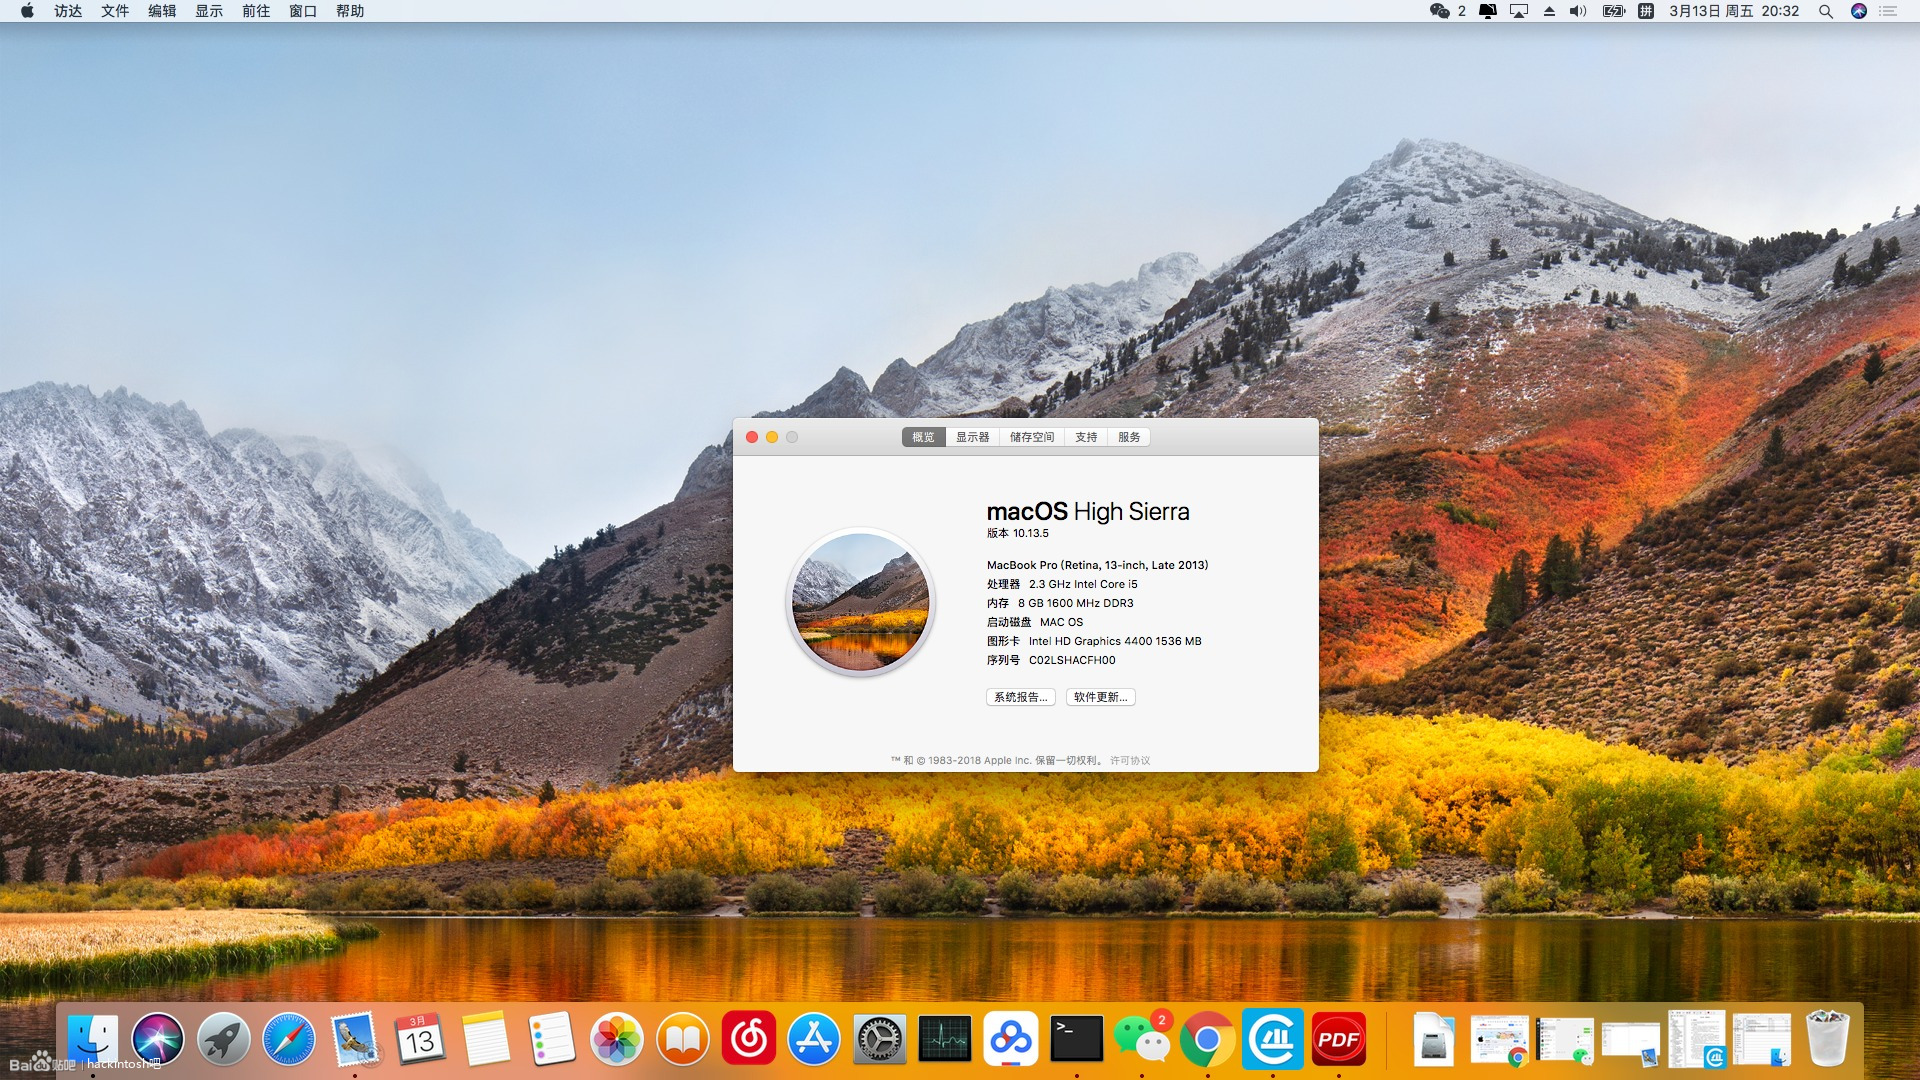Open Spotlight search magnifier
This screenshot has height=1080, width=1920.
1825,11
